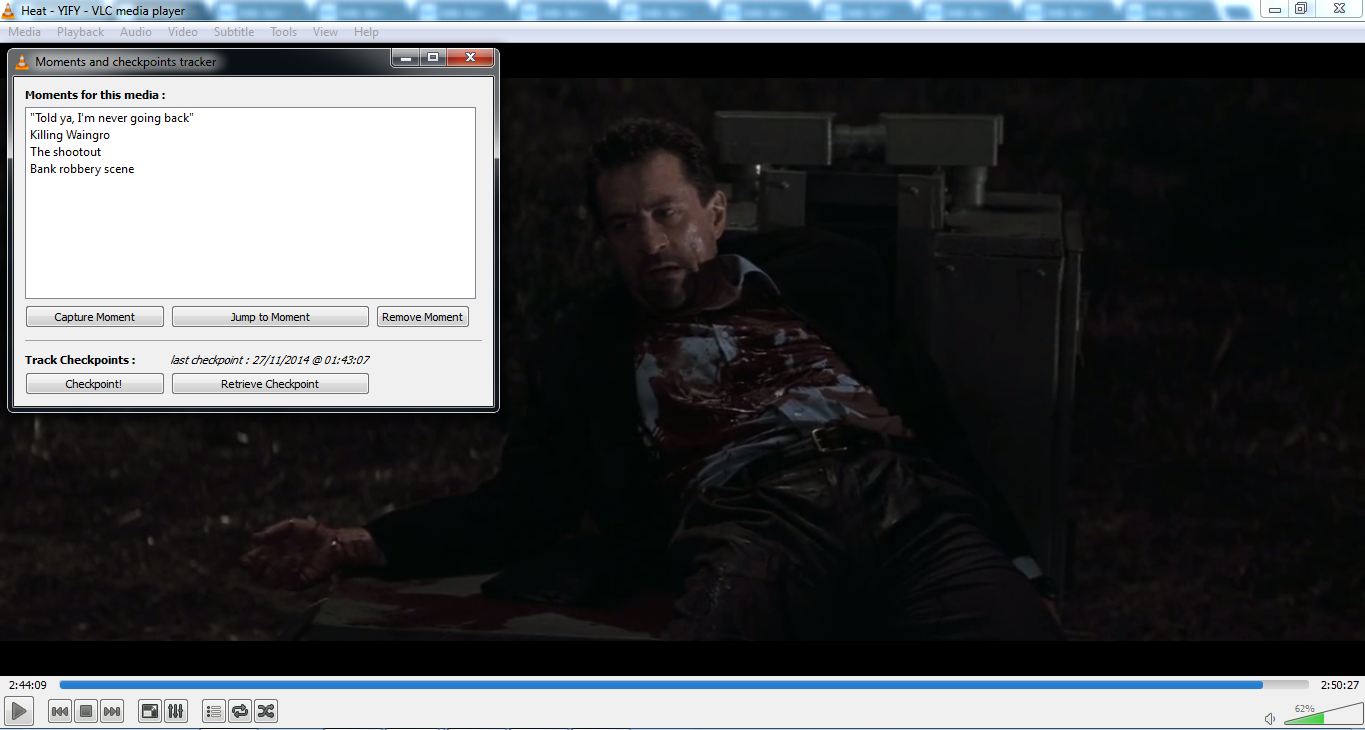
Task: Click elapsed time 2:44:09 label
Action: tap(28, 685)
